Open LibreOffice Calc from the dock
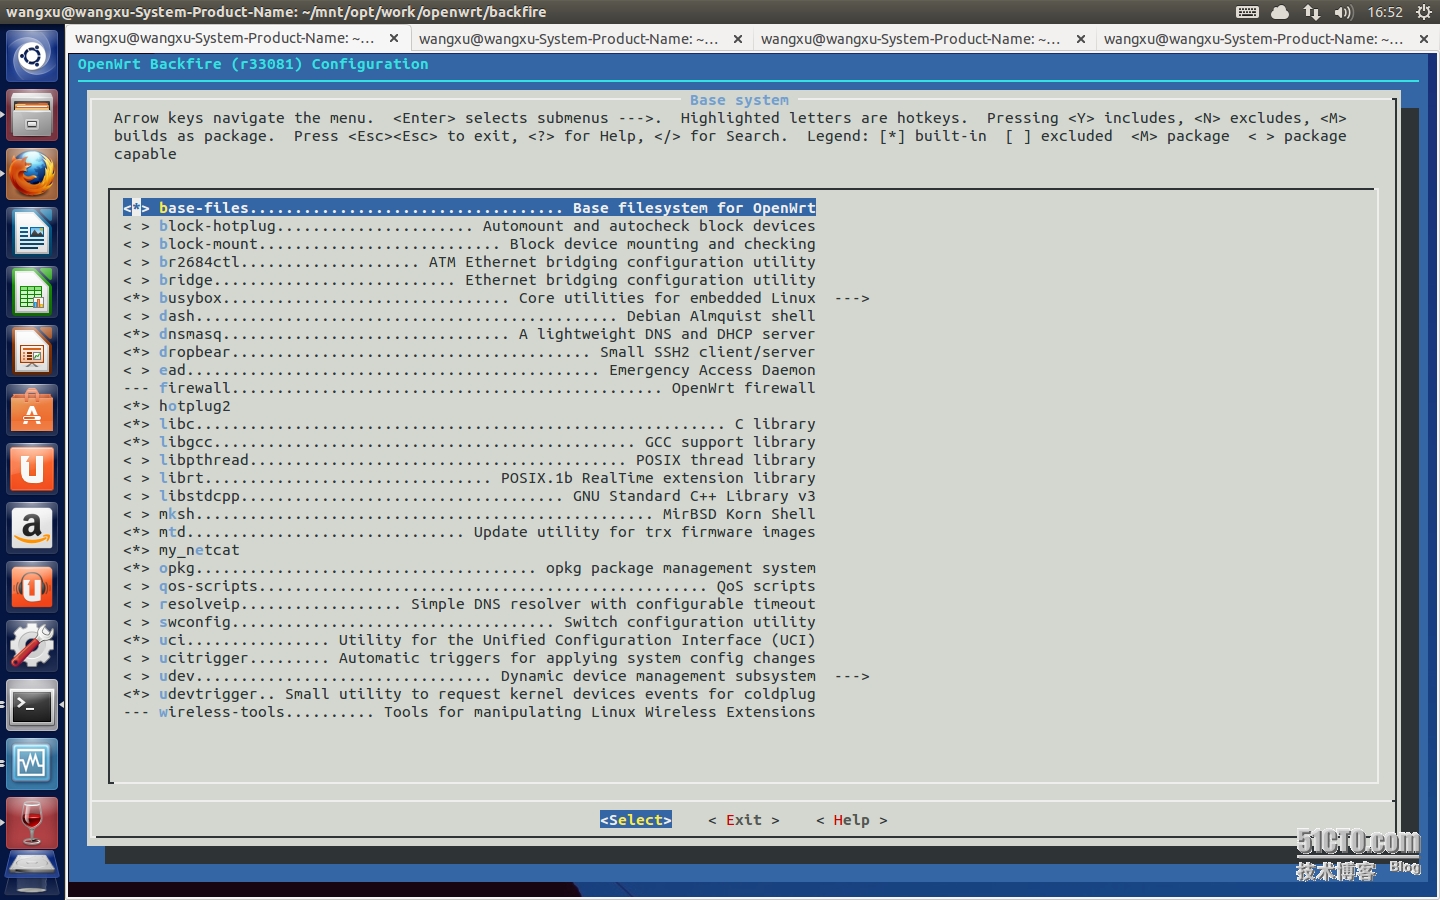 [x=32, y=293]
